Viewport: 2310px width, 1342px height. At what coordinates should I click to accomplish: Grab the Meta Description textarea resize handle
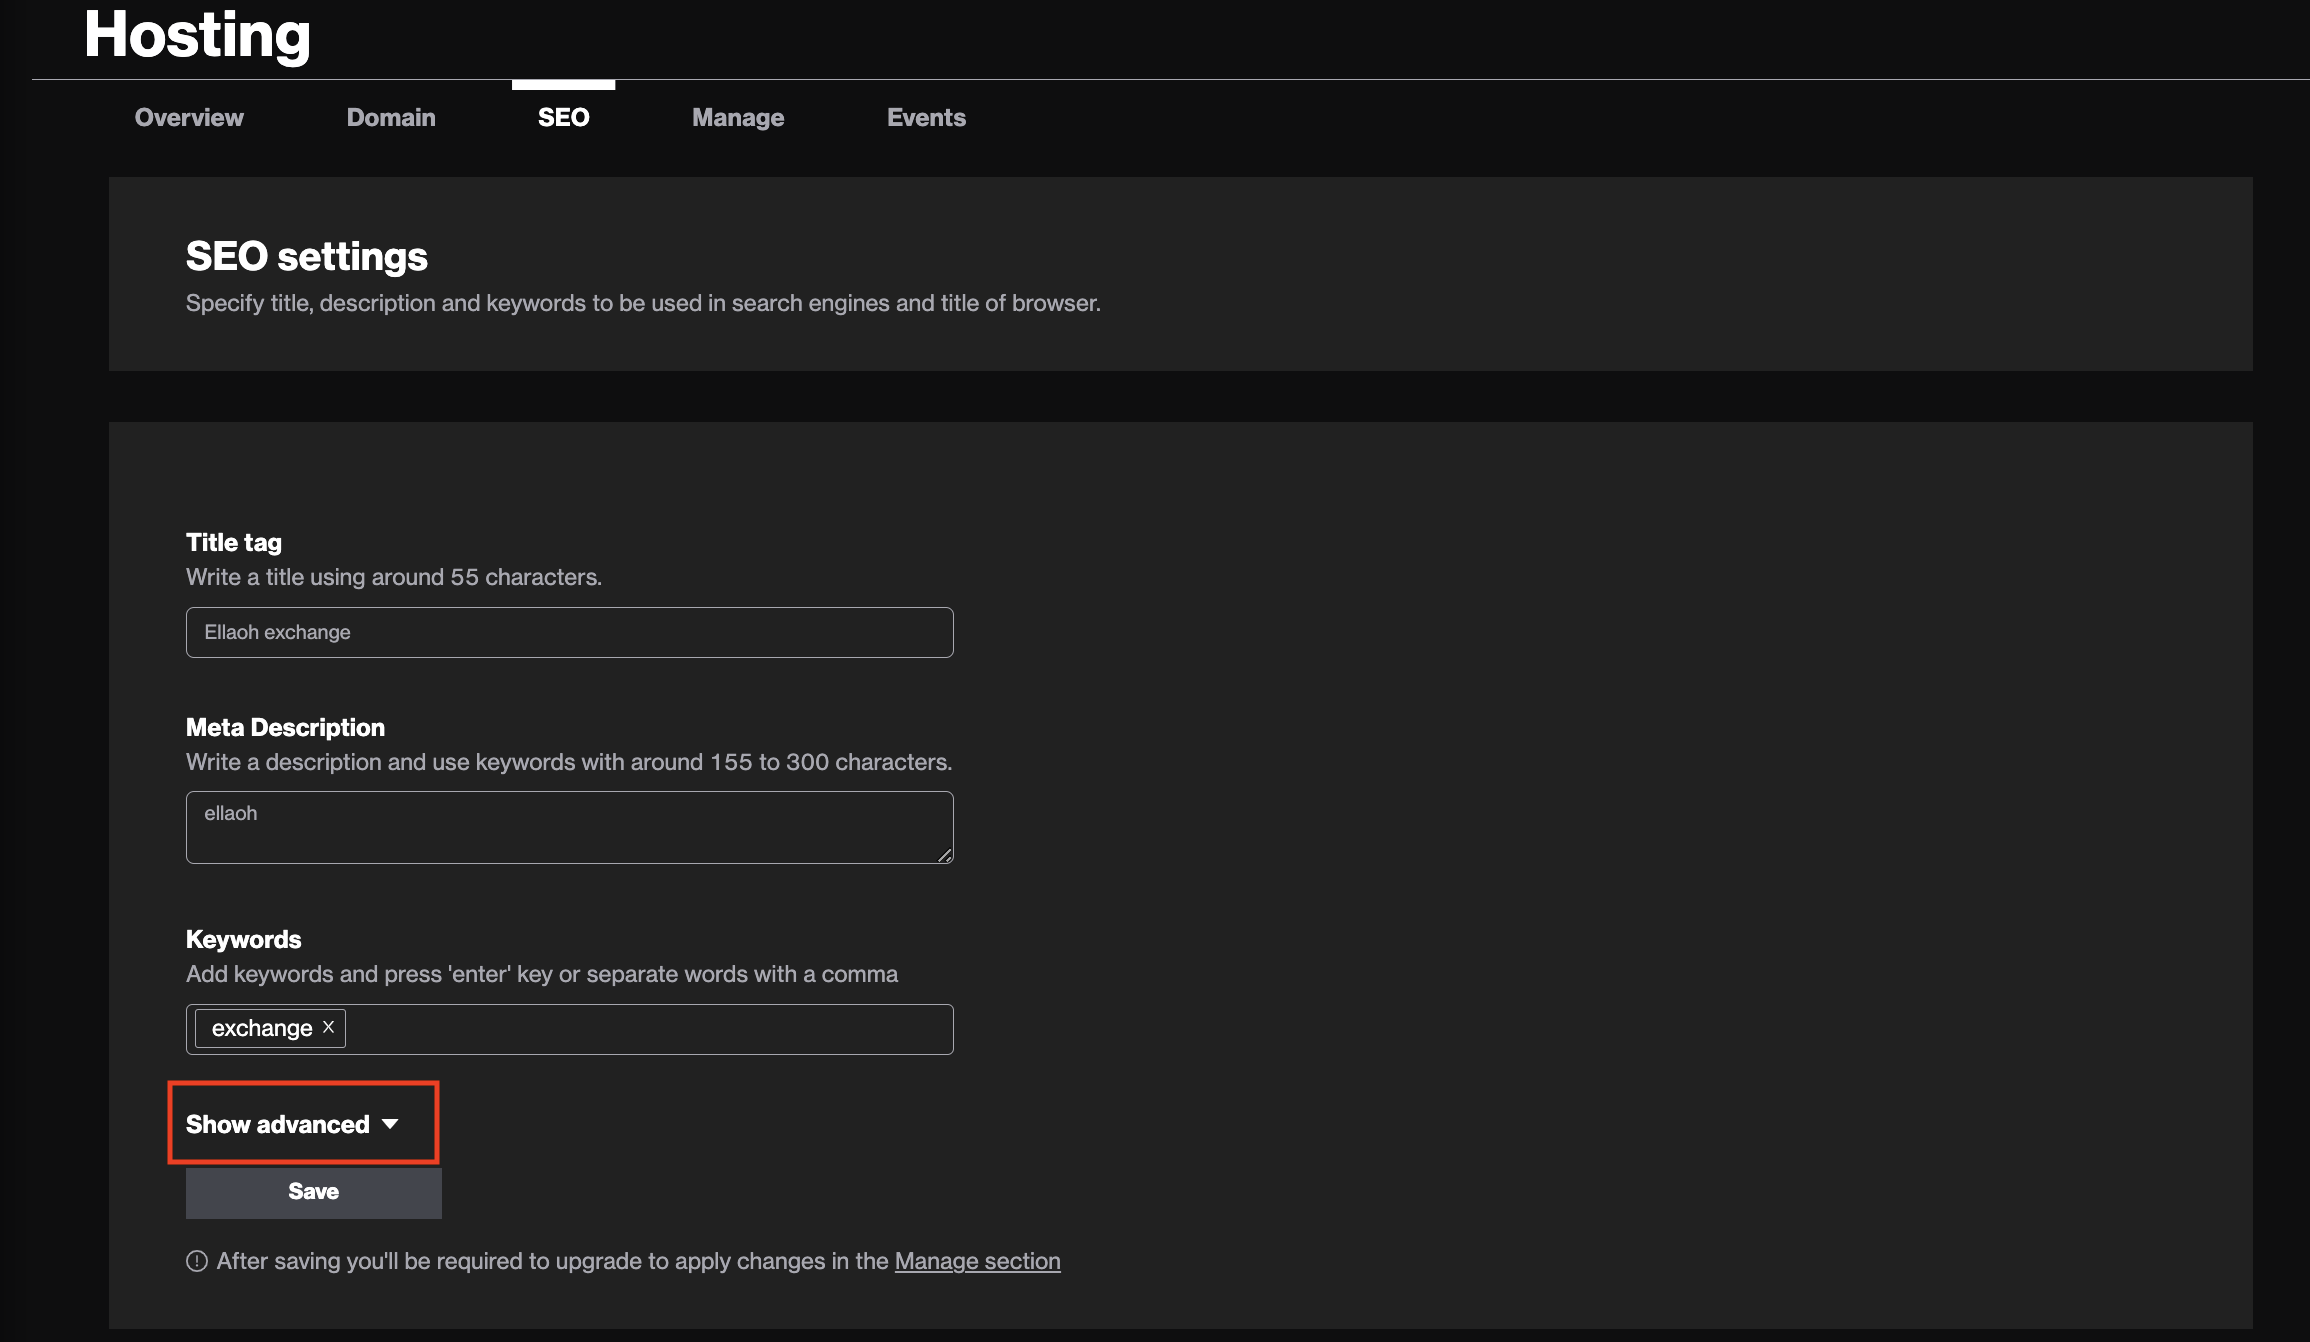(944, 855)
